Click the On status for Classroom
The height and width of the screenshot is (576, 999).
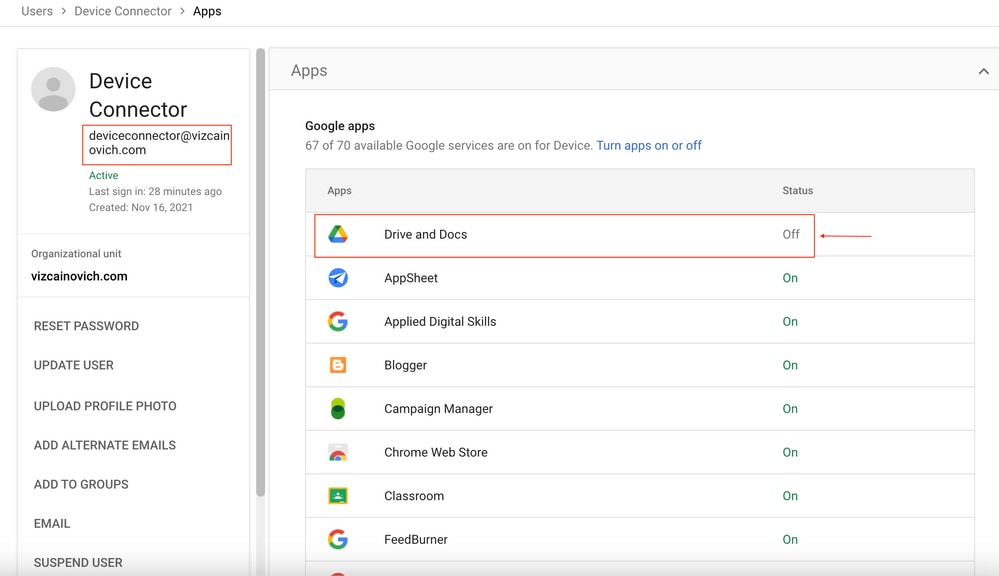pos(790,496)
